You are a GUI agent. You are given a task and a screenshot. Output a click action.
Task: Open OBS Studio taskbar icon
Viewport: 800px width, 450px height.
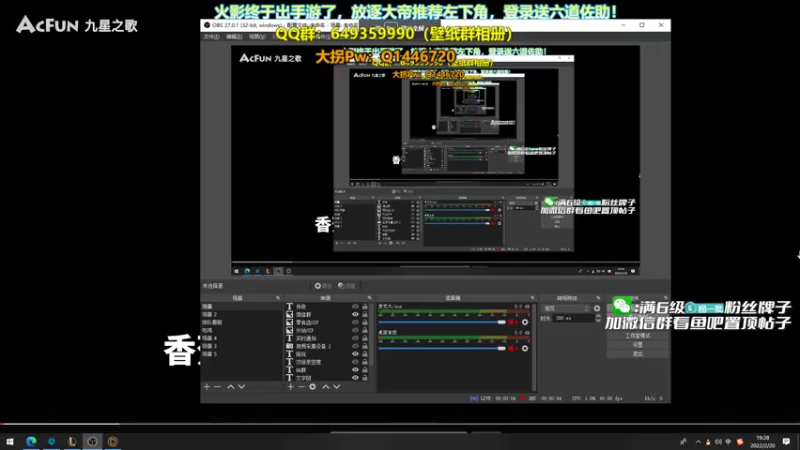tap(92, 441)
